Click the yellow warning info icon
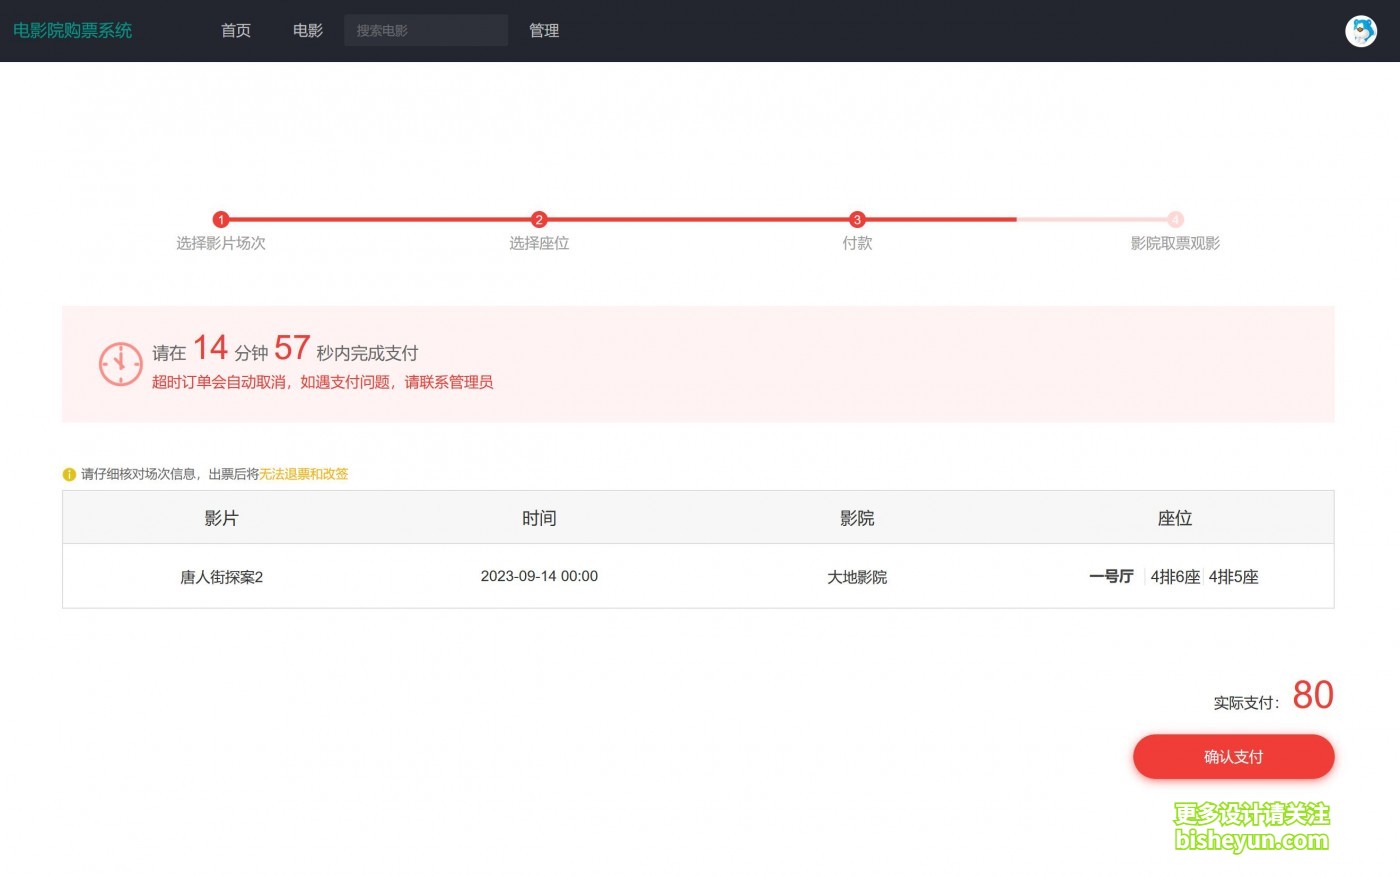Screen dimensions: 1400x877 point(69,475)
